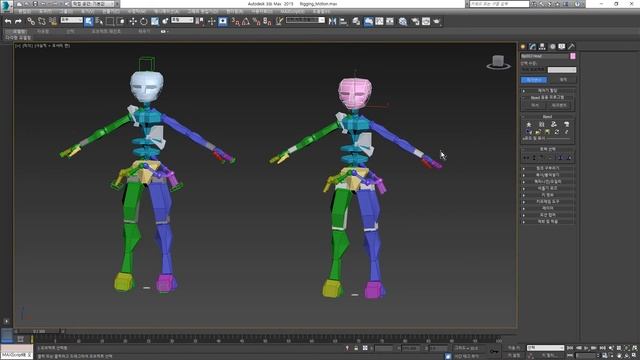This screenshot has height=360, width=640.
Task: Open the Curve Editor from toolbar
Action: tap(379, 21)
